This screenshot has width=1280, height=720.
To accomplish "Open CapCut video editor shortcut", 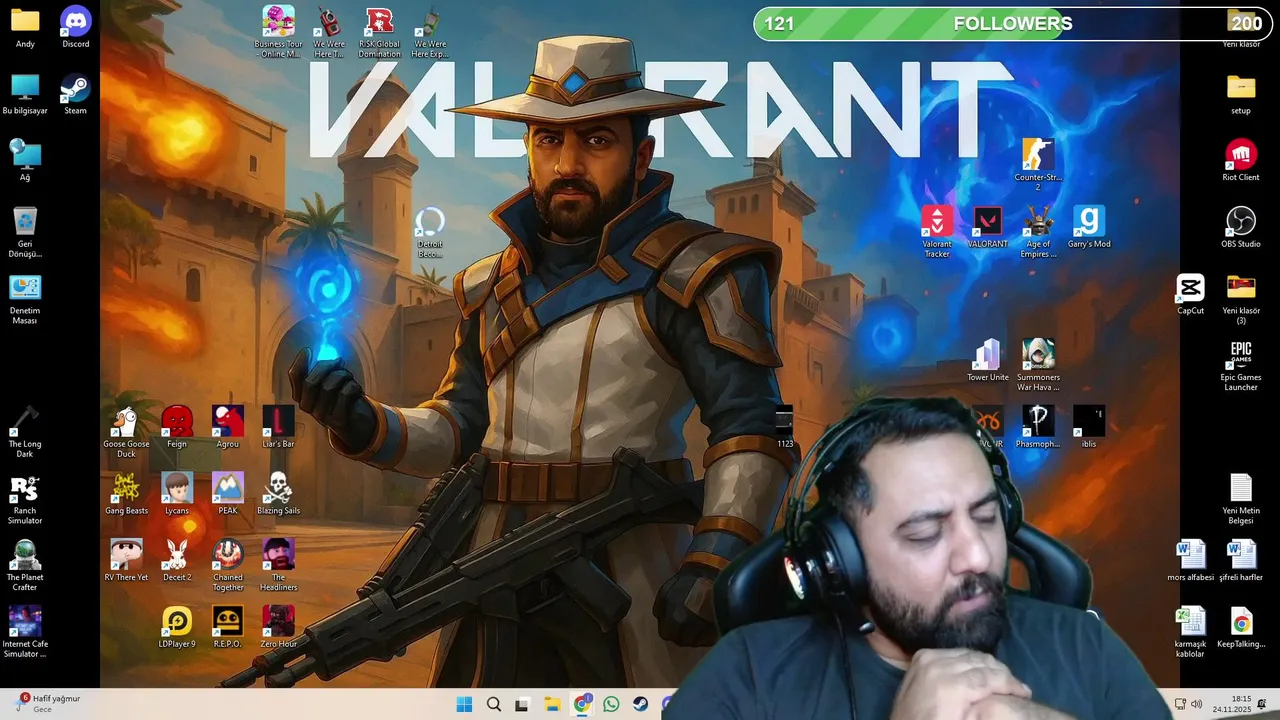I will [x=1190, y=294].
